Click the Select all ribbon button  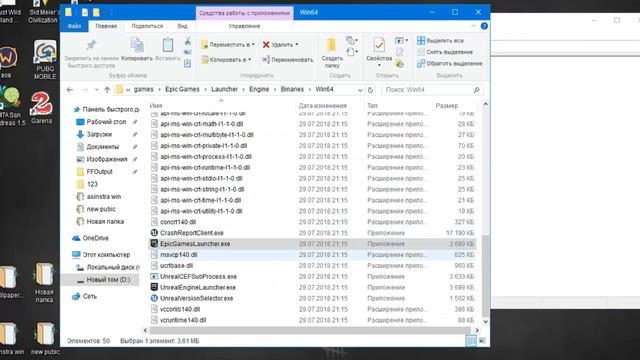(440, 40)
